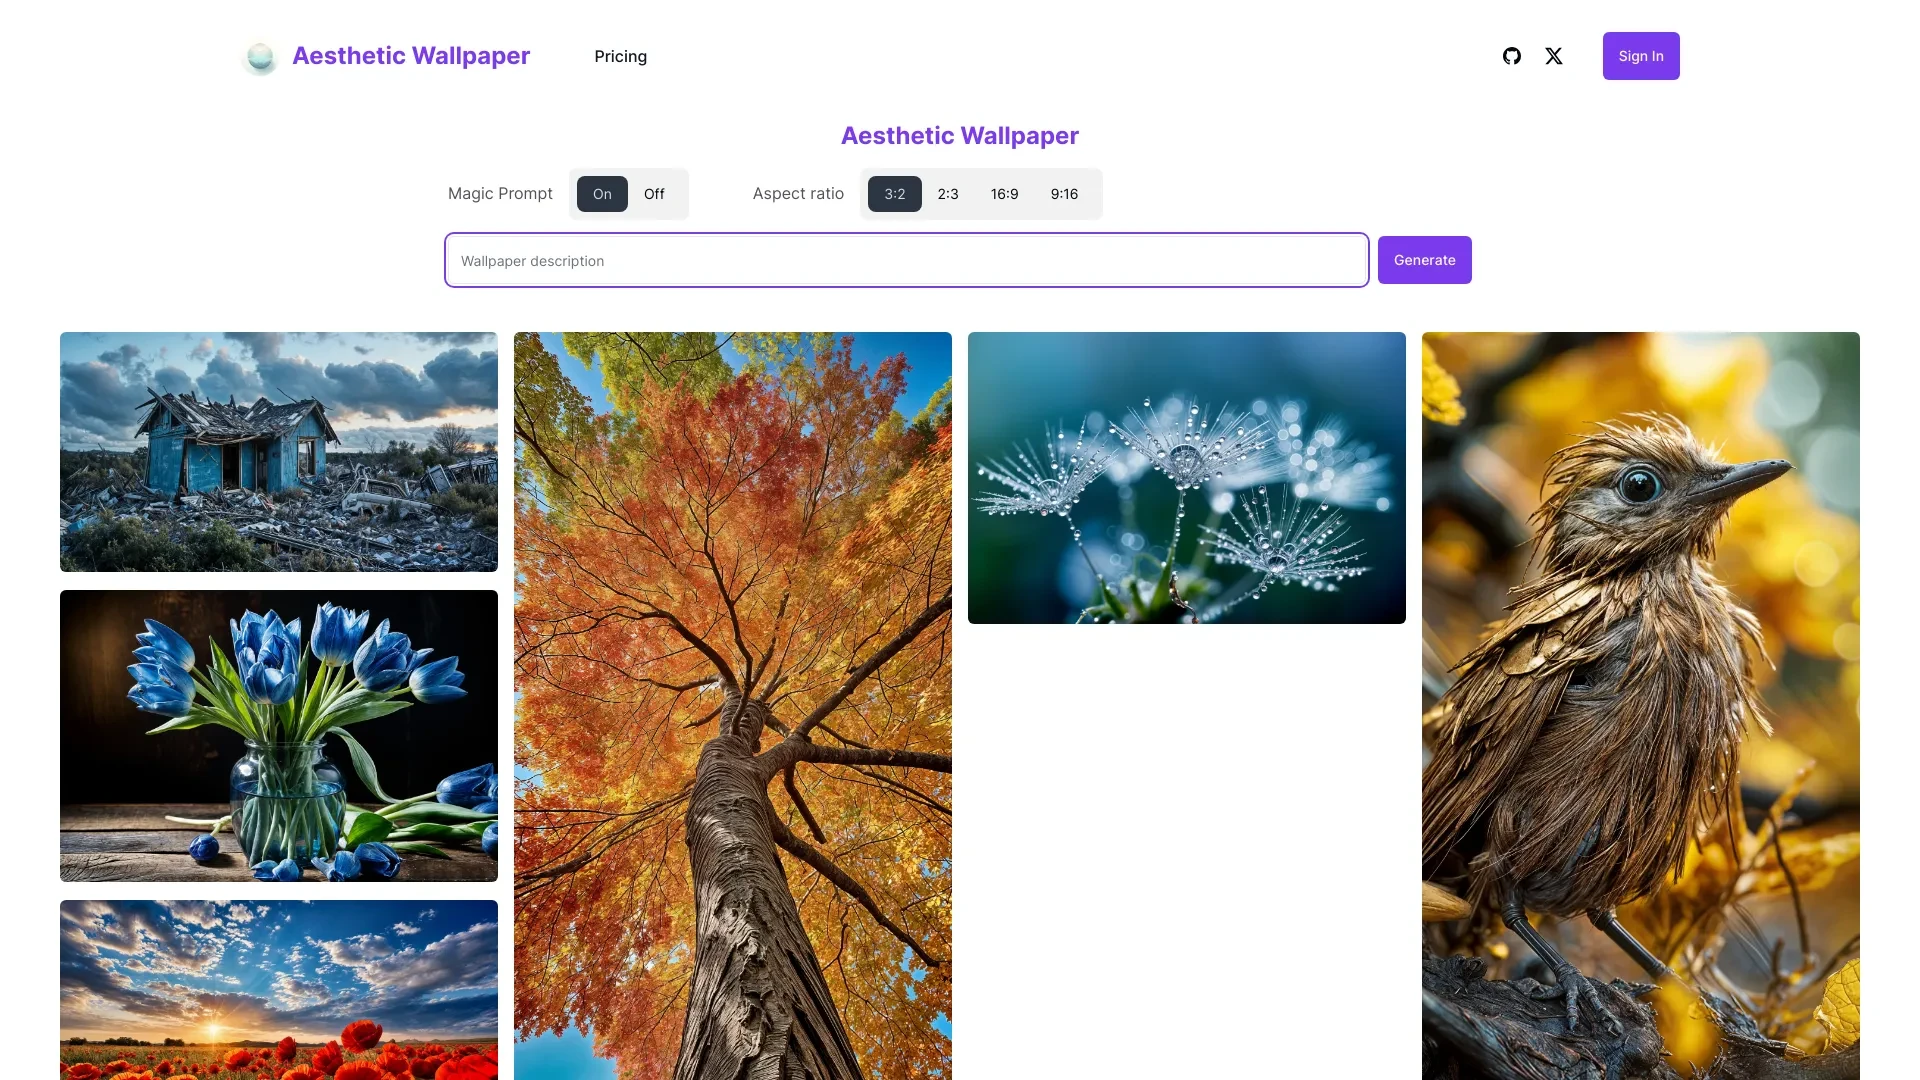This screenshot has width=1920, height=1080.
Task: Click the Generate button to create wallpaper
Action: pos(1424,260)
